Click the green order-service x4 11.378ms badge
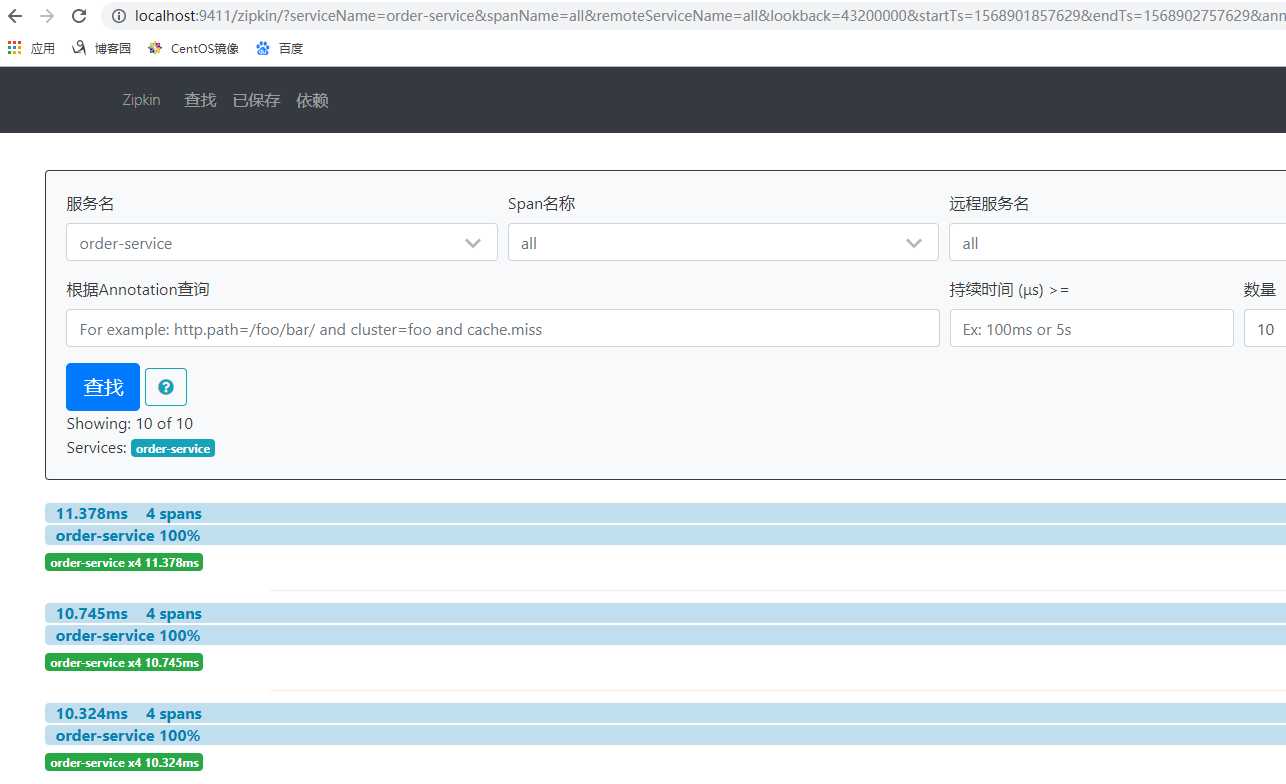 click(x=124, y=562)
